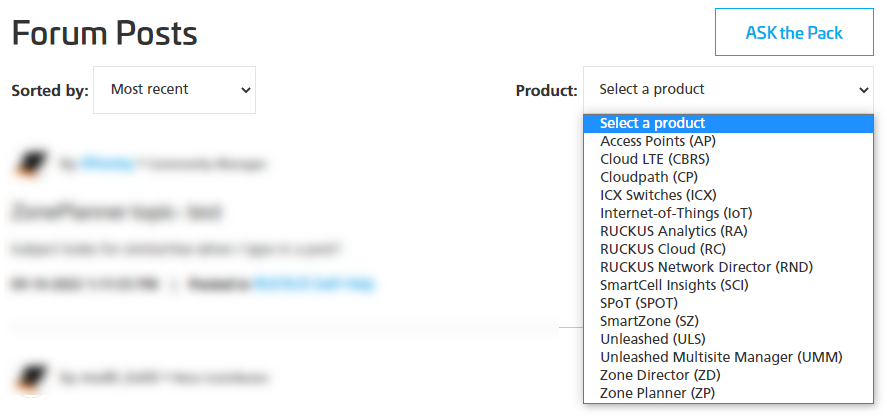
Task: Select Access Points (AP) from list
Action: [x=729, y=141]
